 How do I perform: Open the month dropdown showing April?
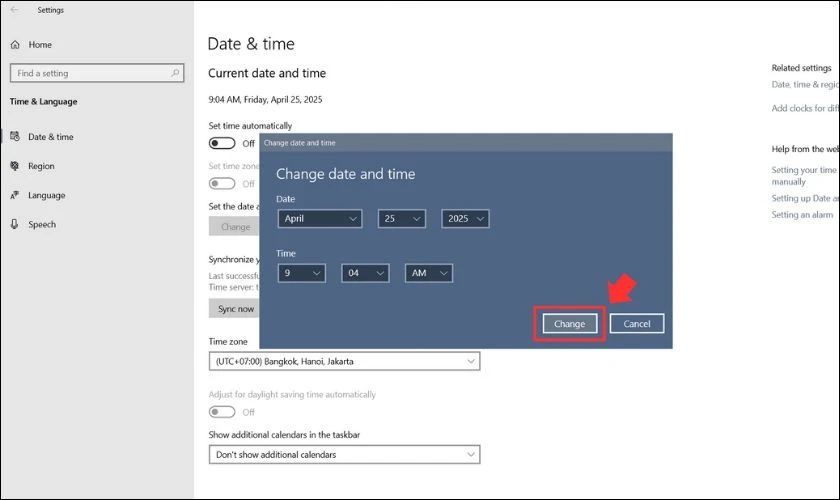point(320,219)
